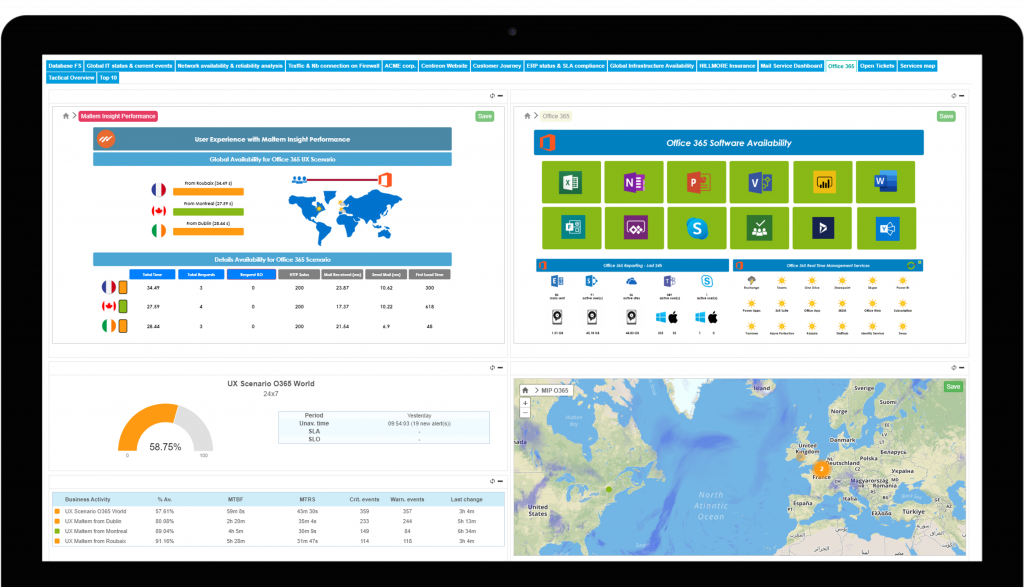Zoom in on the MIP O365 map

524,403
